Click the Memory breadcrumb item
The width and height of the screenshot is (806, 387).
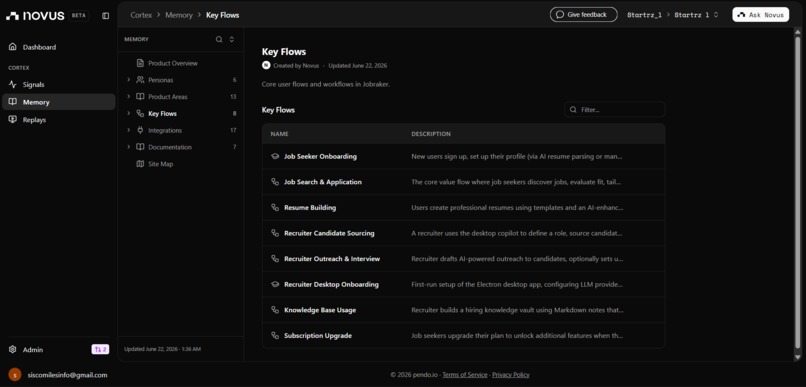pos(179,15)
